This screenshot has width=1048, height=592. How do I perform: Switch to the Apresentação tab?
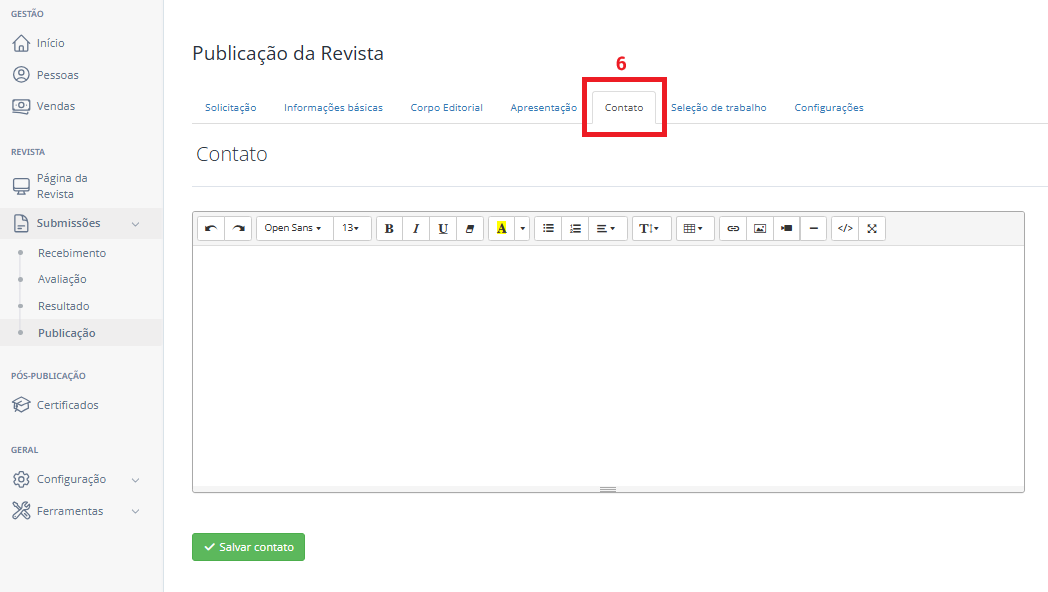pos(543,108)
